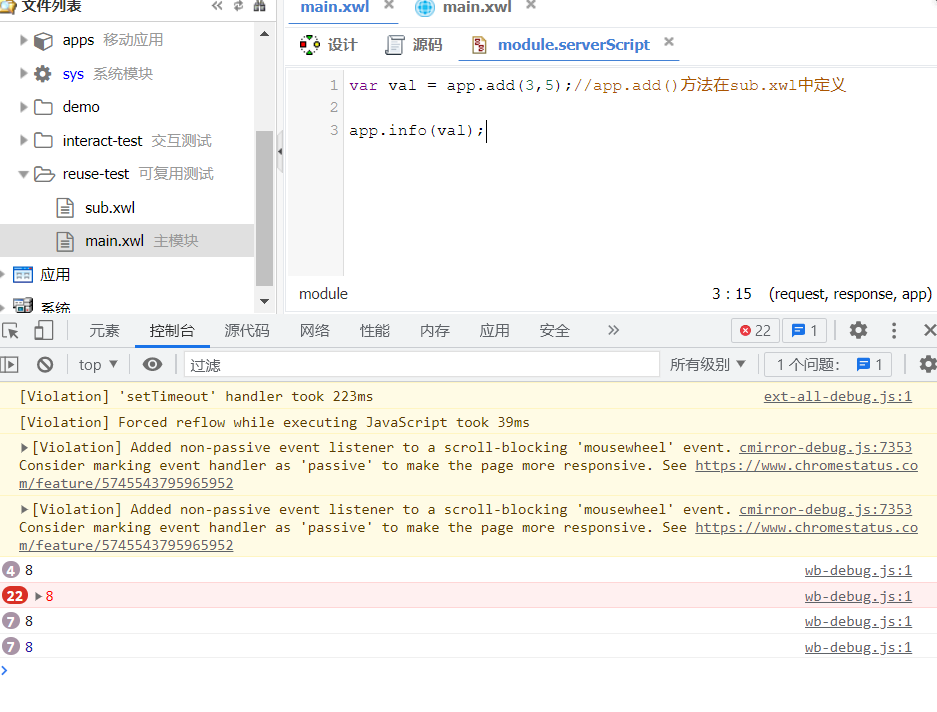Image resolution: width=937 pixels, height=712 pixels.
Task: Expand the apps folder
Action: pos(24,40)
